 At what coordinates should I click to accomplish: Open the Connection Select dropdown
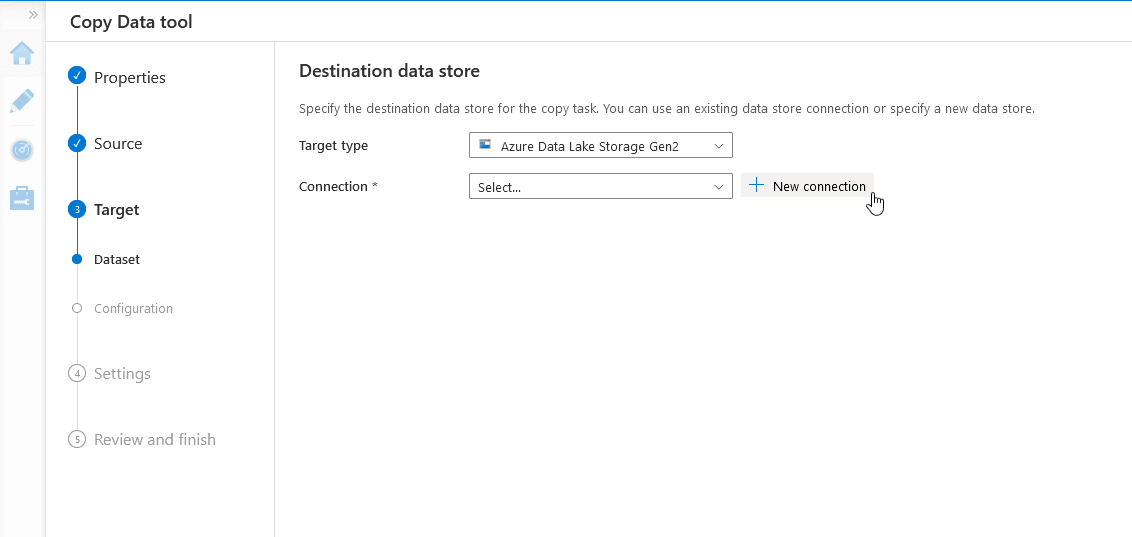click(600, 187)
